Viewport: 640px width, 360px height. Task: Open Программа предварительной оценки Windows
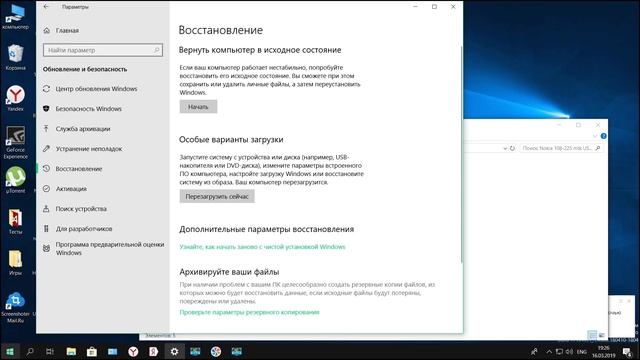(104, 249)
